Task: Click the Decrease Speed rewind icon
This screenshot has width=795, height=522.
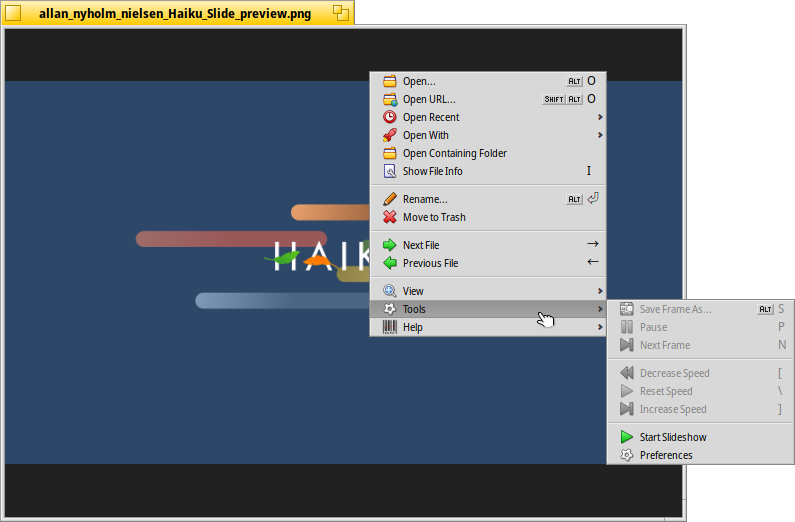Action: click(x=627, y=373)
